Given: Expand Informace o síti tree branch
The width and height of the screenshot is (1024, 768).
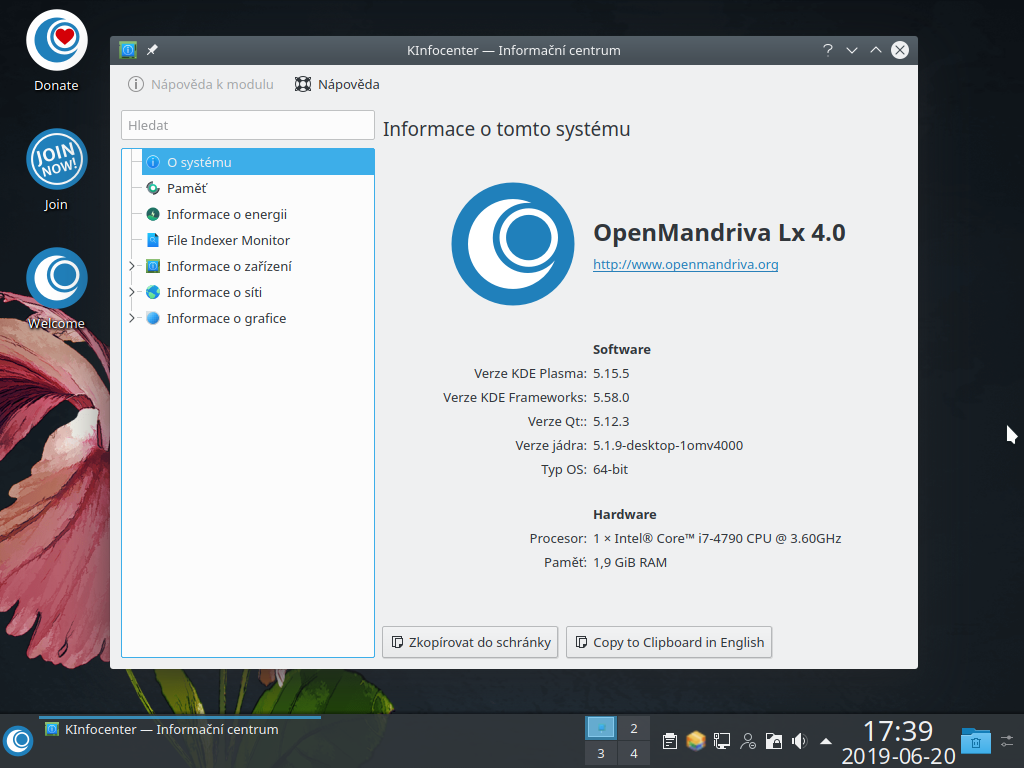Looking at the screenshot, I should (x=130, y=292).
